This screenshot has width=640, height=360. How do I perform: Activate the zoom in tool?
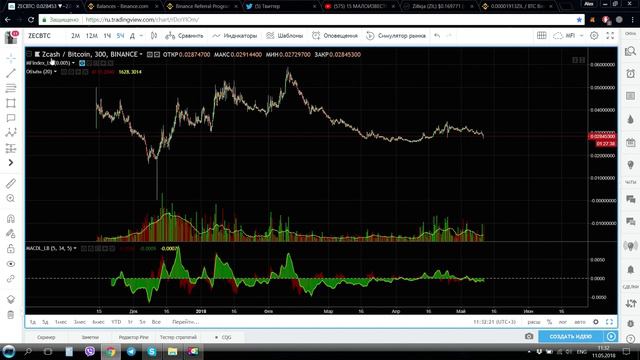pyautogui.click(x=11, y=198)
